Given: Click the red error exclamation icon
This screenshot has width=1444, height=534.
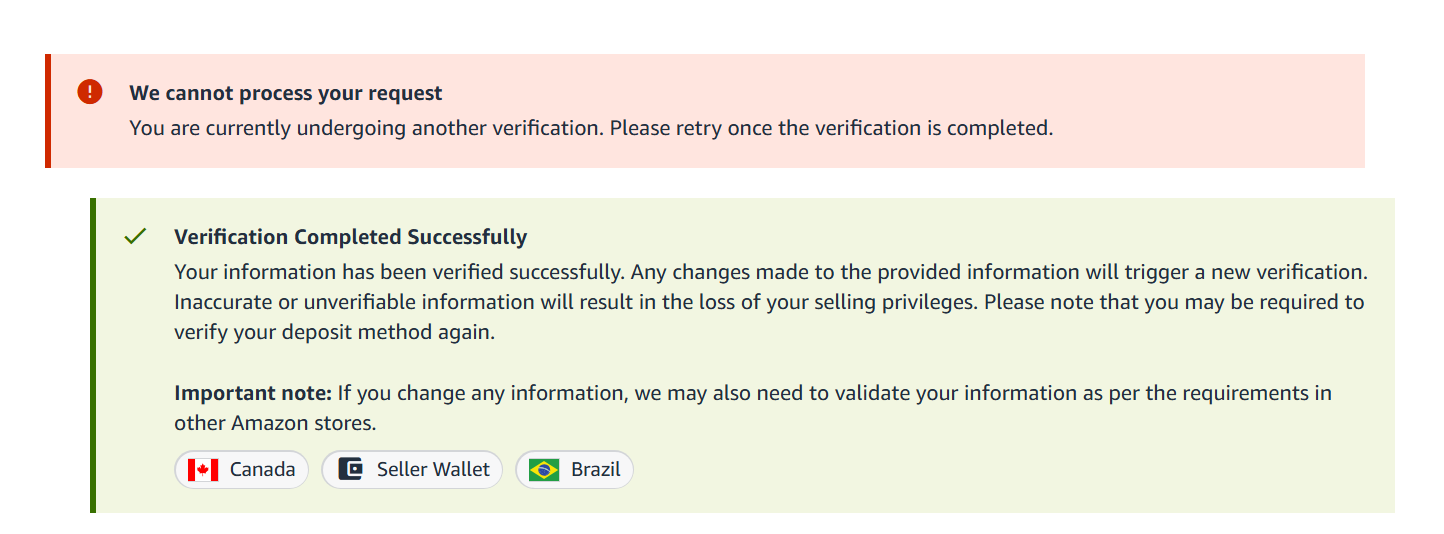Looking at the screenshot, I should (90, 92).
